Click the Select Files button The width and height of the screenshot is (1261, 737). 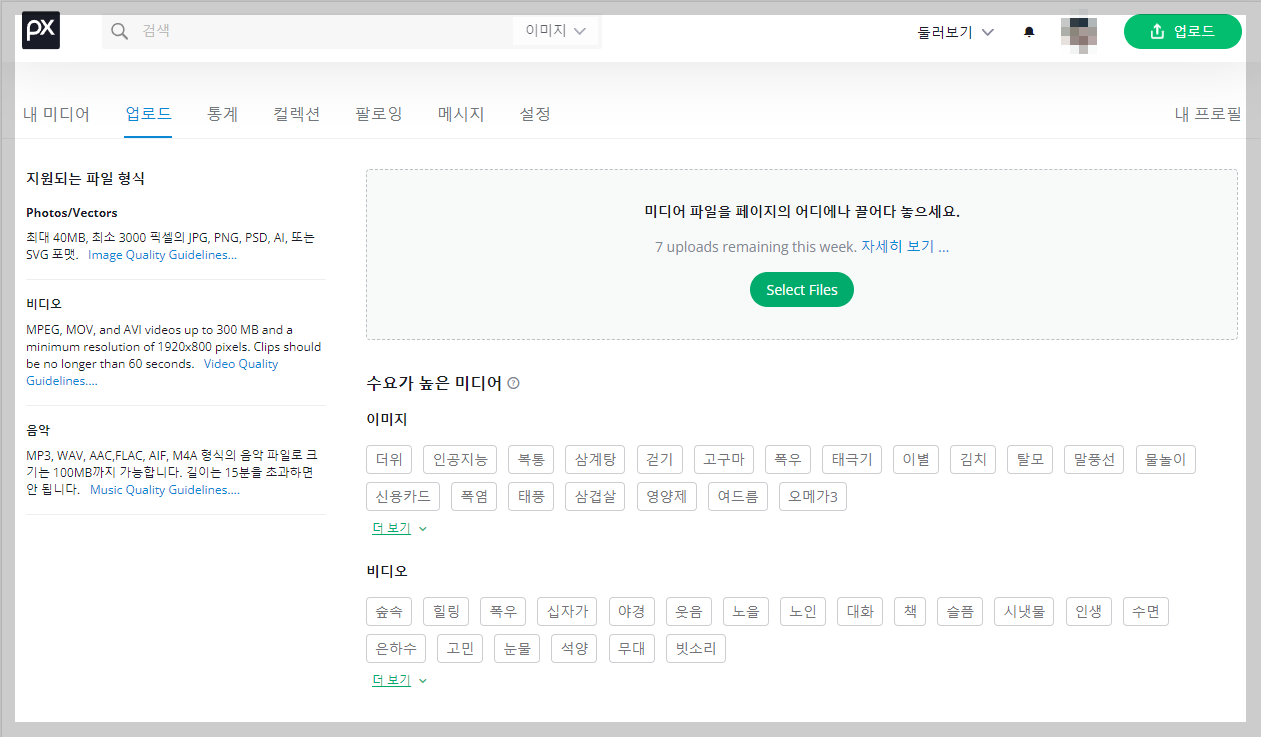(801, 289)
